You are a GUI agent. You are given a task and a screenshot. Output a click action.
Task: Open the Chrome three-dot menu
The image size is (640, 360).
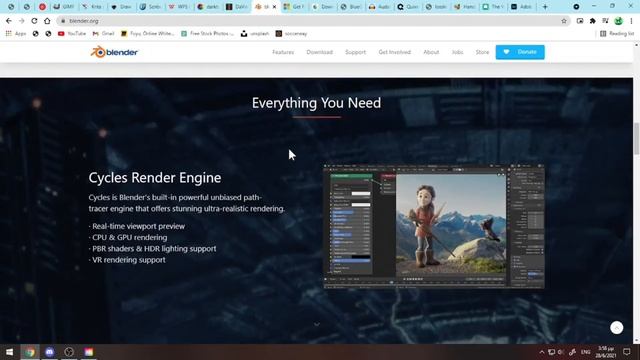click(631, 21)
